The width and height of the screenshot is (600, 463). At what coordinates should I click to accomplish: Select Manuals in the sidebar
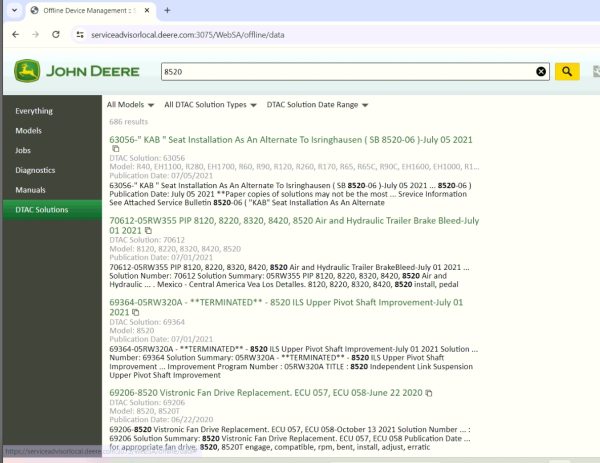click(30, 190)
